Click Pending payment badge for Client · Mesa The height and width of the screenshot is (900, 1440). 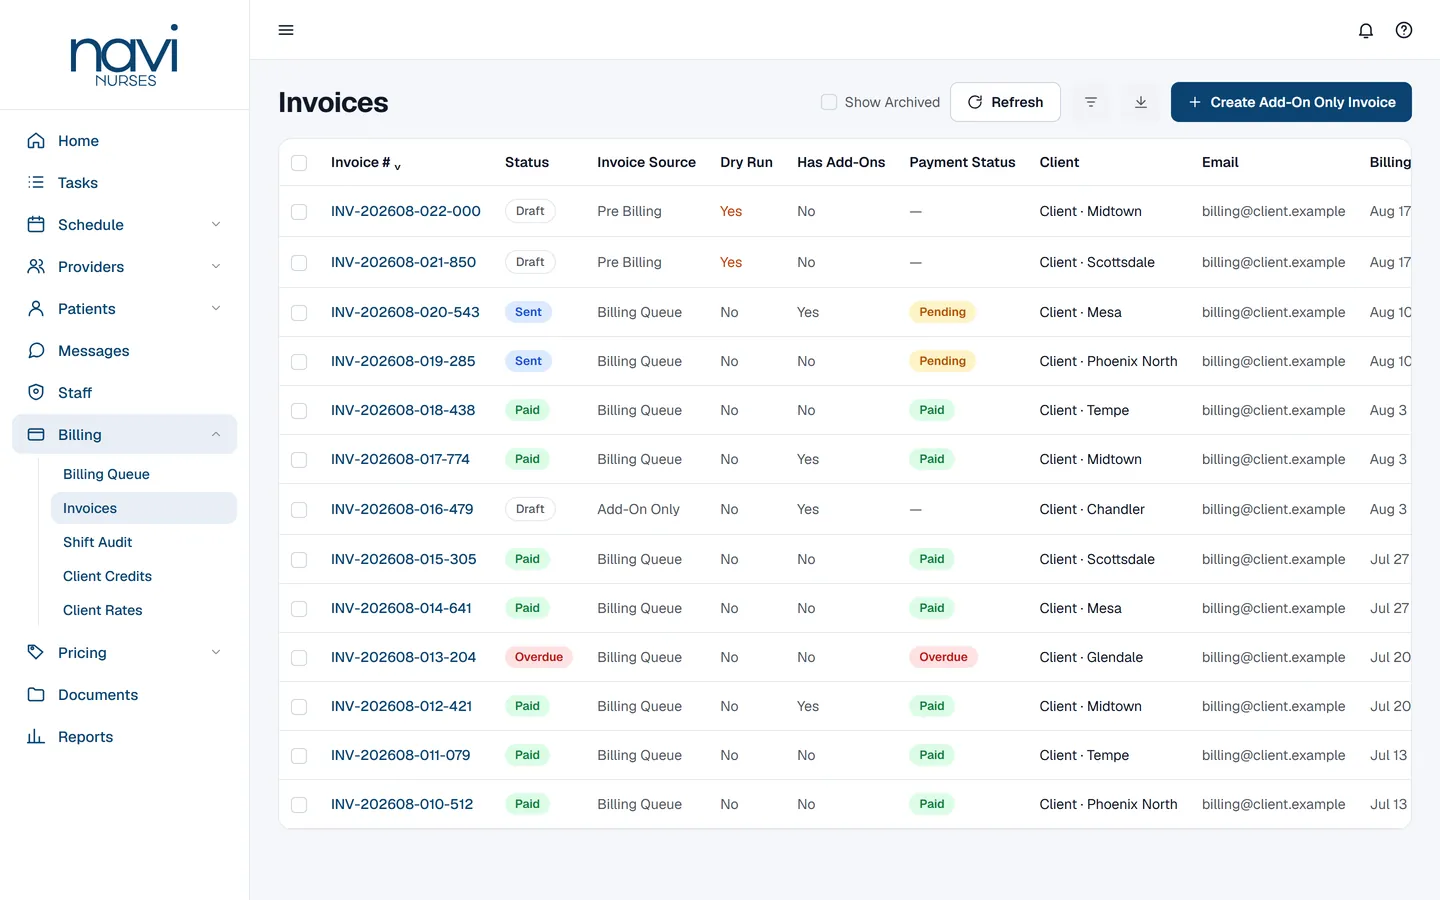pos(942,312)
